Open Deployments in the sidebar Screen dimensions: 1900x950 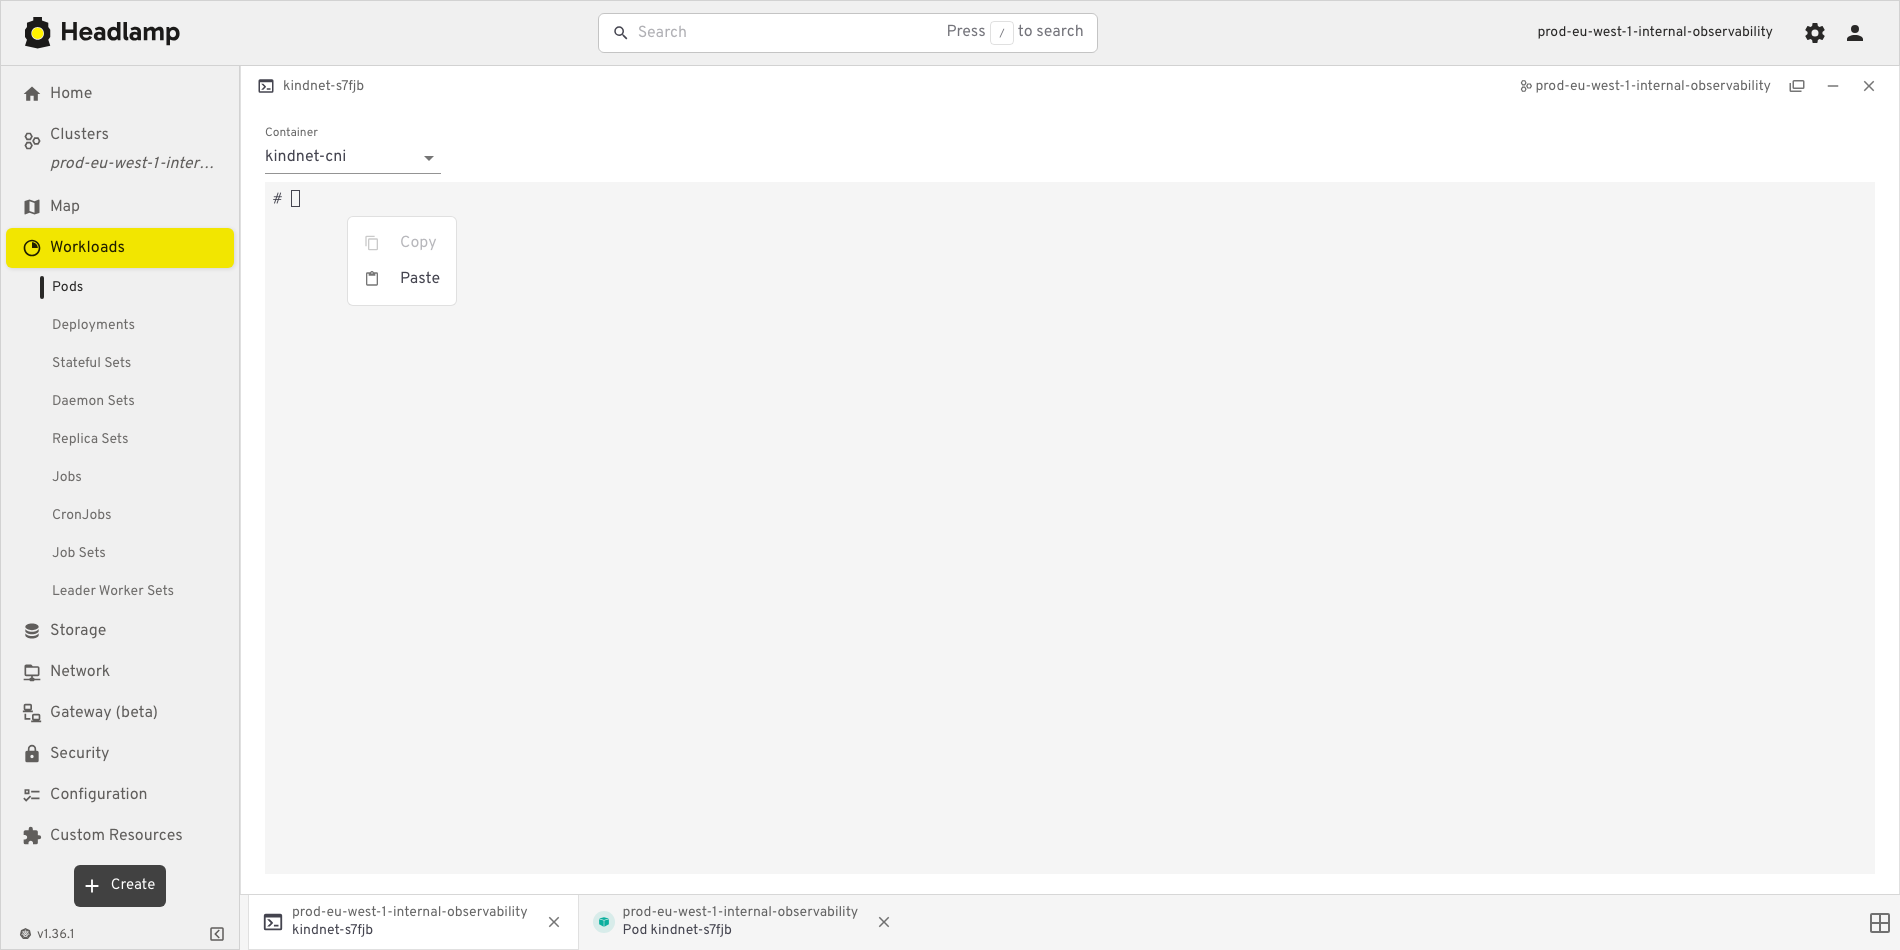pyautogui.click(x=93, y=325)
